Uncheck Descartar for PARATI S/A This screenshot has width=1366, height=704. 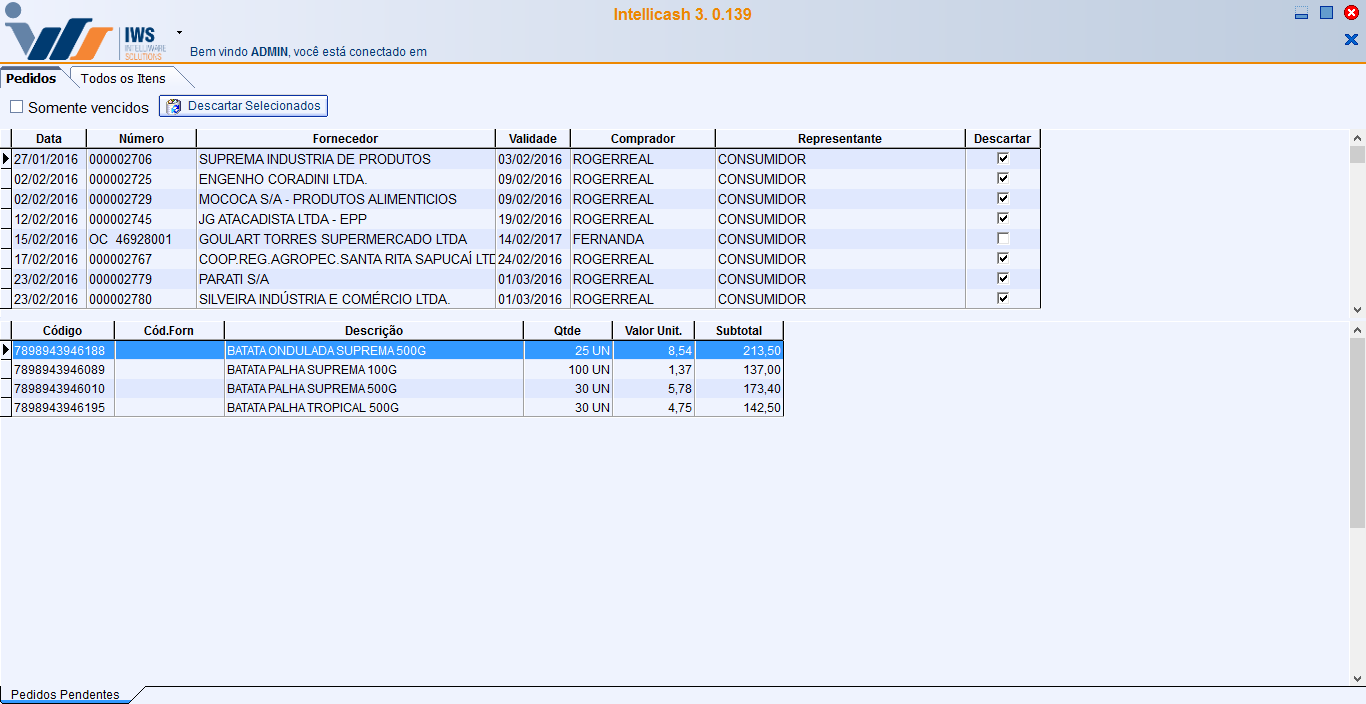click(x=1003, y=279)
